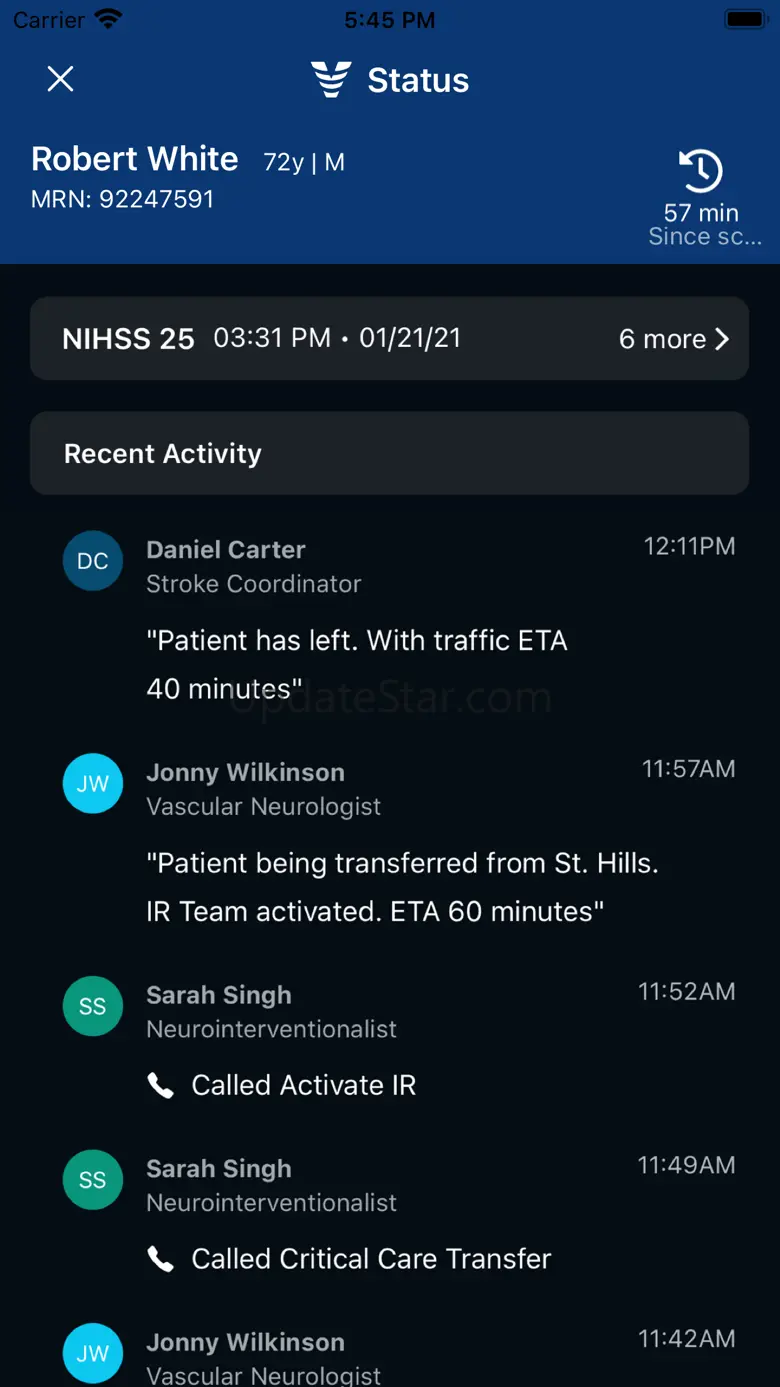Tap the 57 min since scan label
The width and height of the screenshot is (780, 1387).
[x=702, y=224]
